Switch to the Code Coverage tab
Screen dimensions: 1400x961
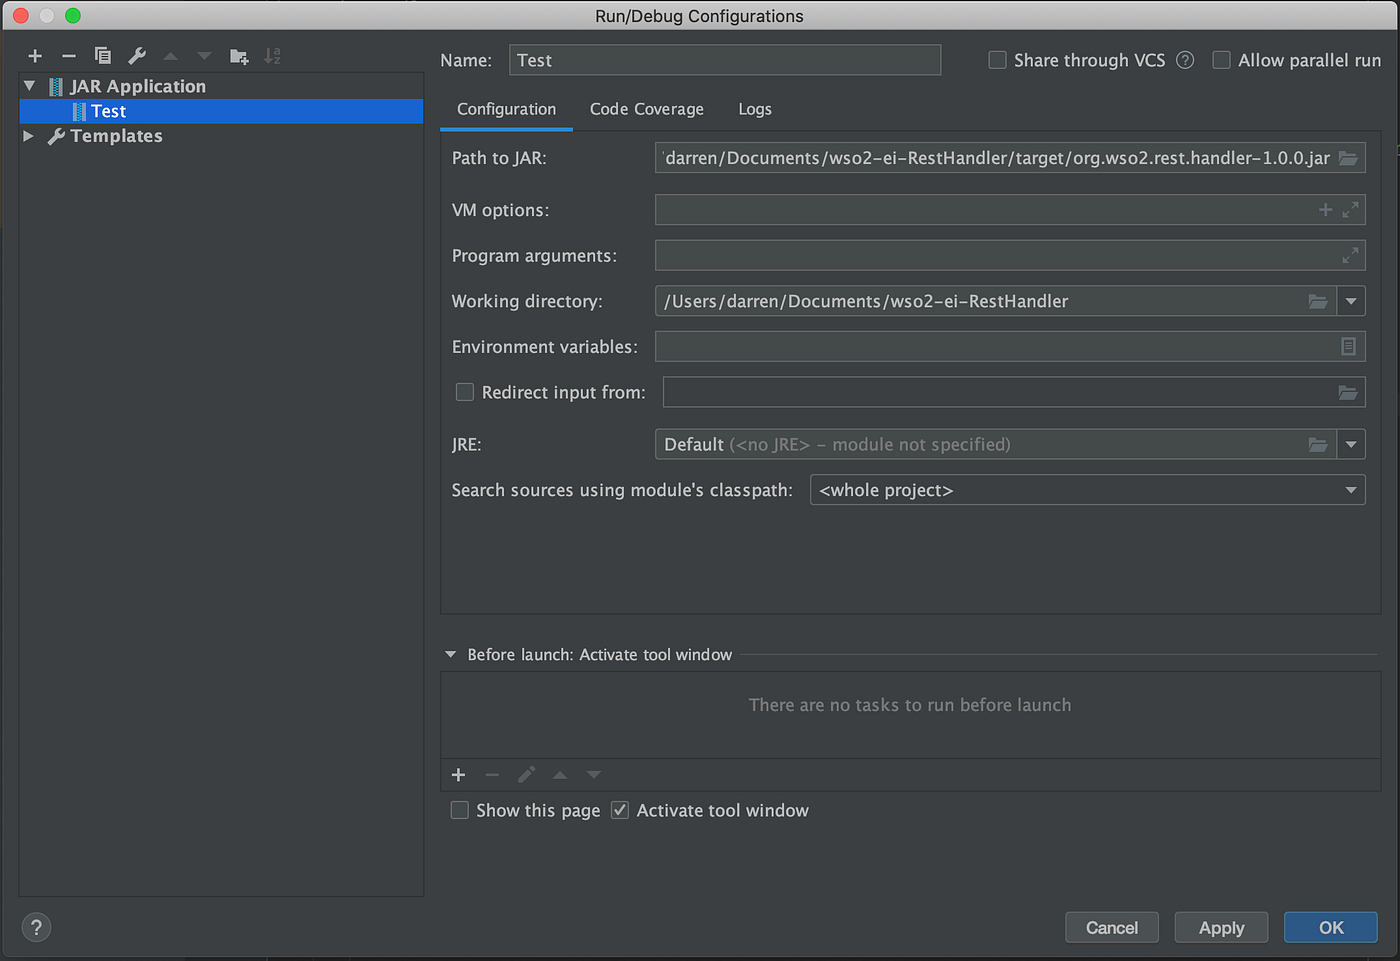coord(646,109)
